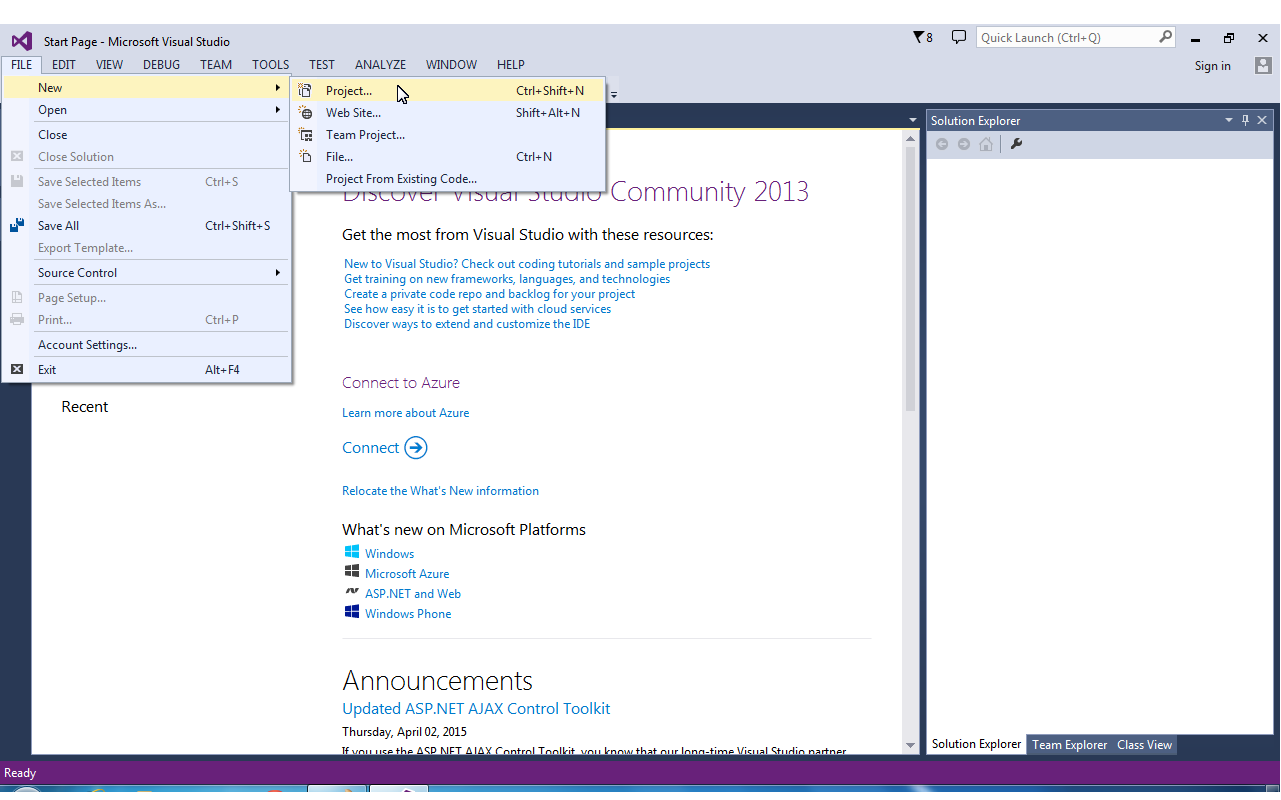Close the open FILE menu
This screenshot has width=1281, height=800.
click(x=22, y=65)
